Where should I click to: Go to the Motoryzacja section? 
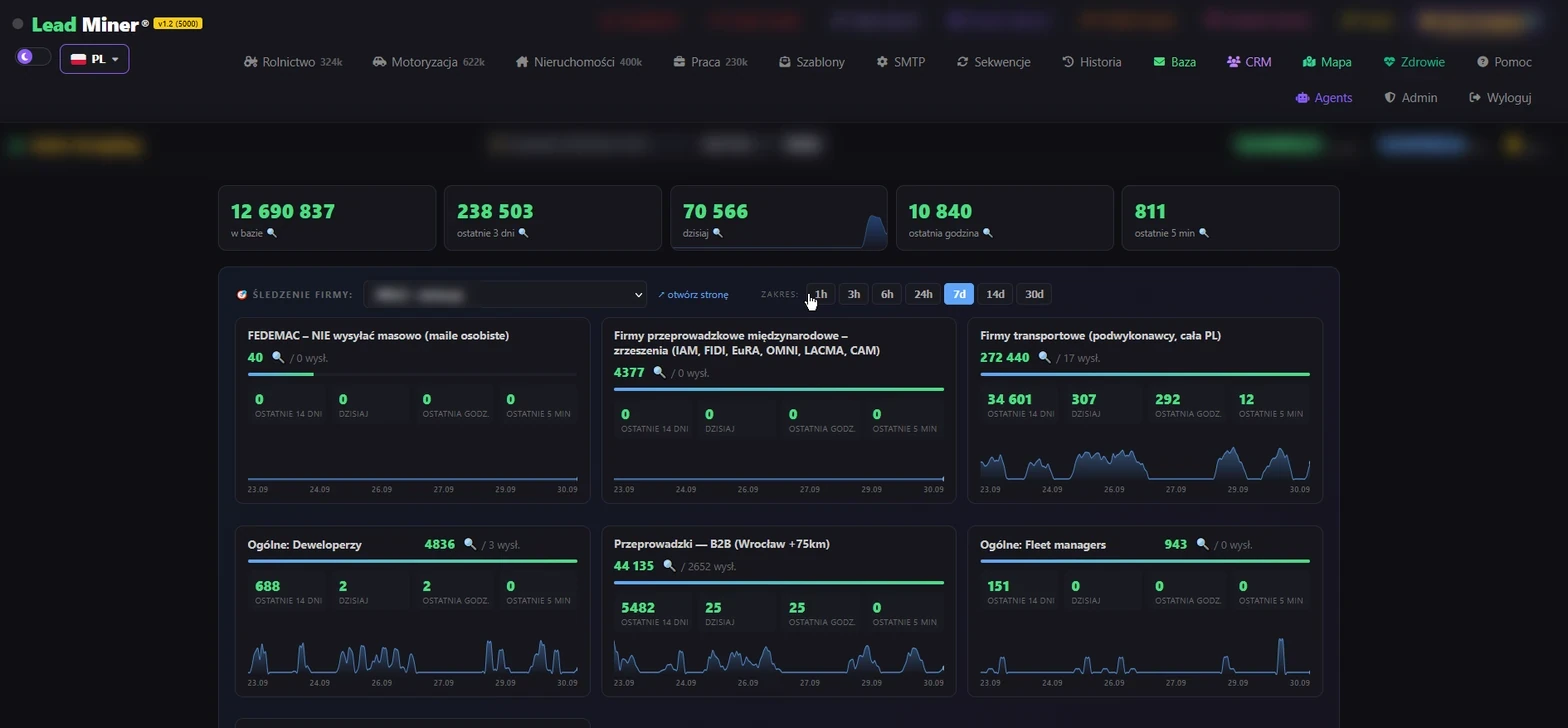pos(428,62)
